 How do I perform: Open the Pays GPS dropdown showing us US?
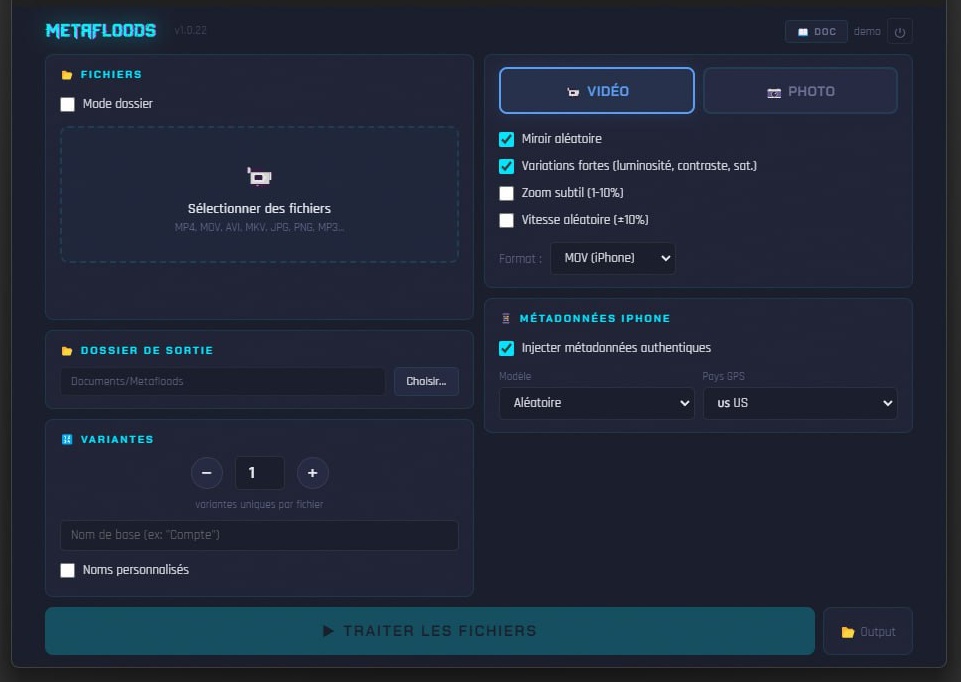[x=798, y=403]
